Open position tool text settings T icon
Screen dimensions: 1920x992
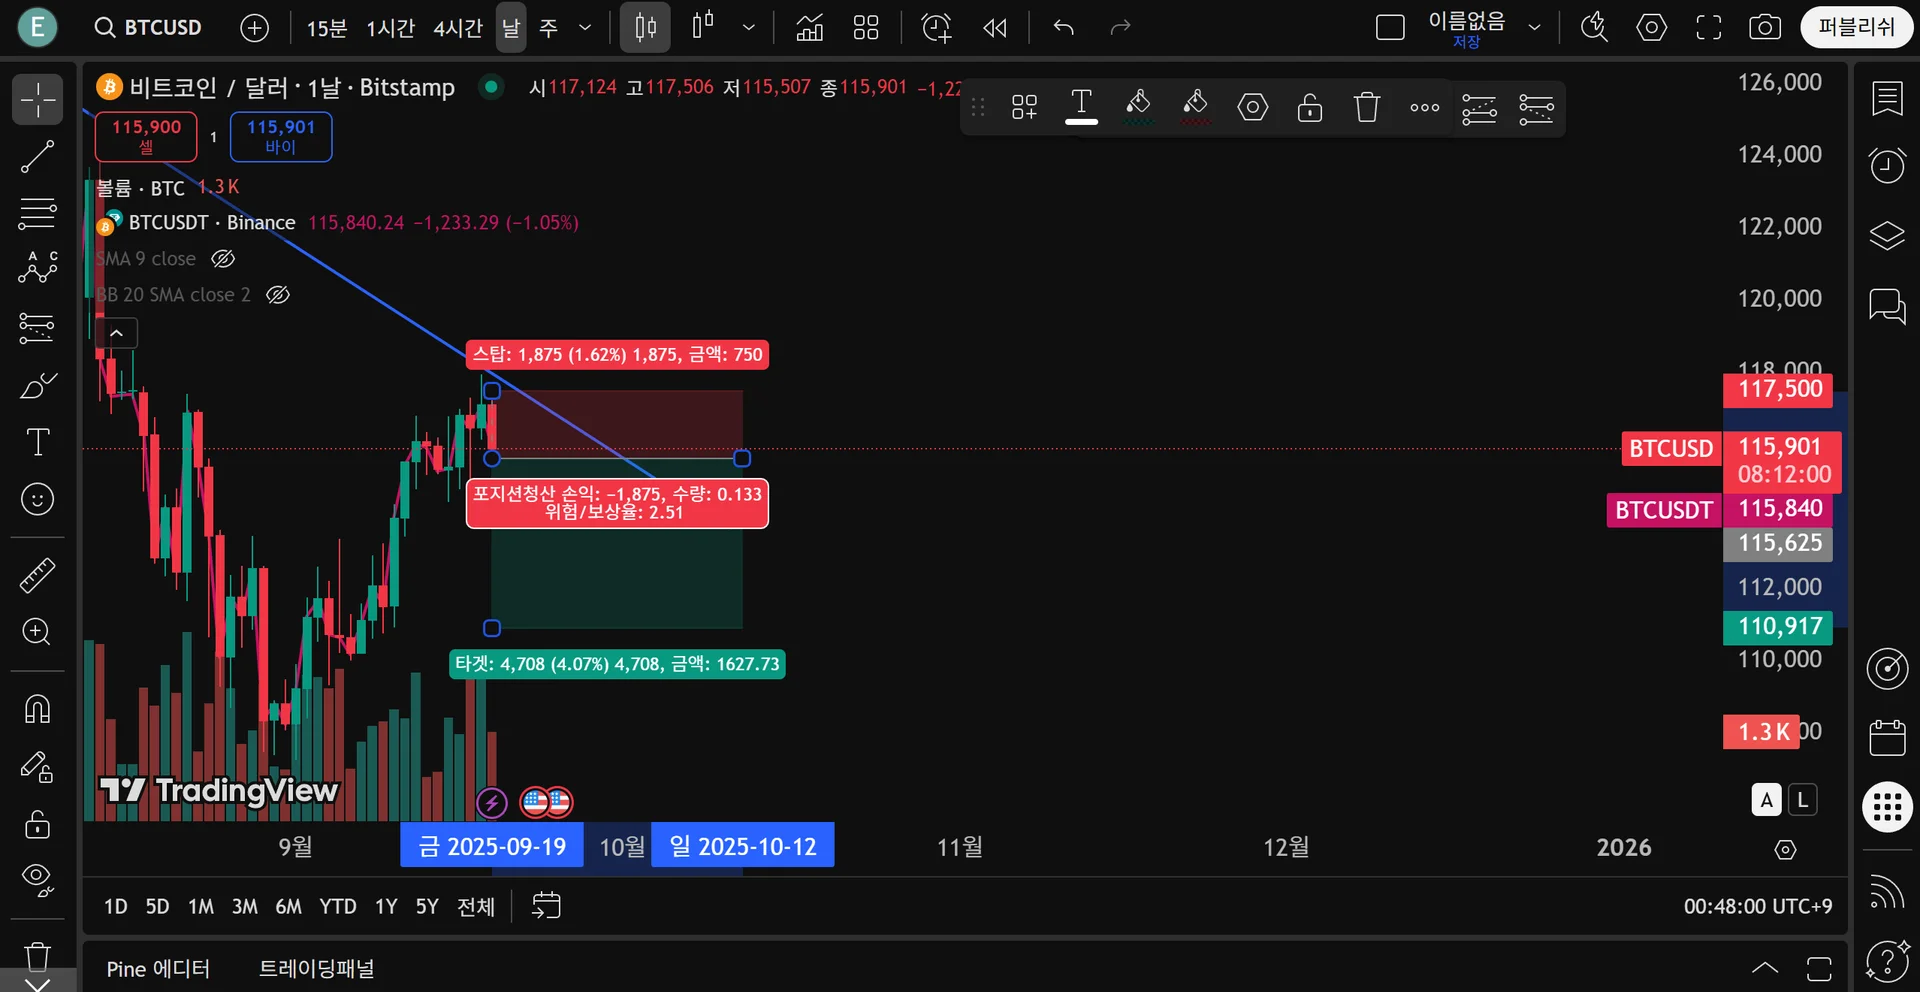click(x=1081, y=106)
